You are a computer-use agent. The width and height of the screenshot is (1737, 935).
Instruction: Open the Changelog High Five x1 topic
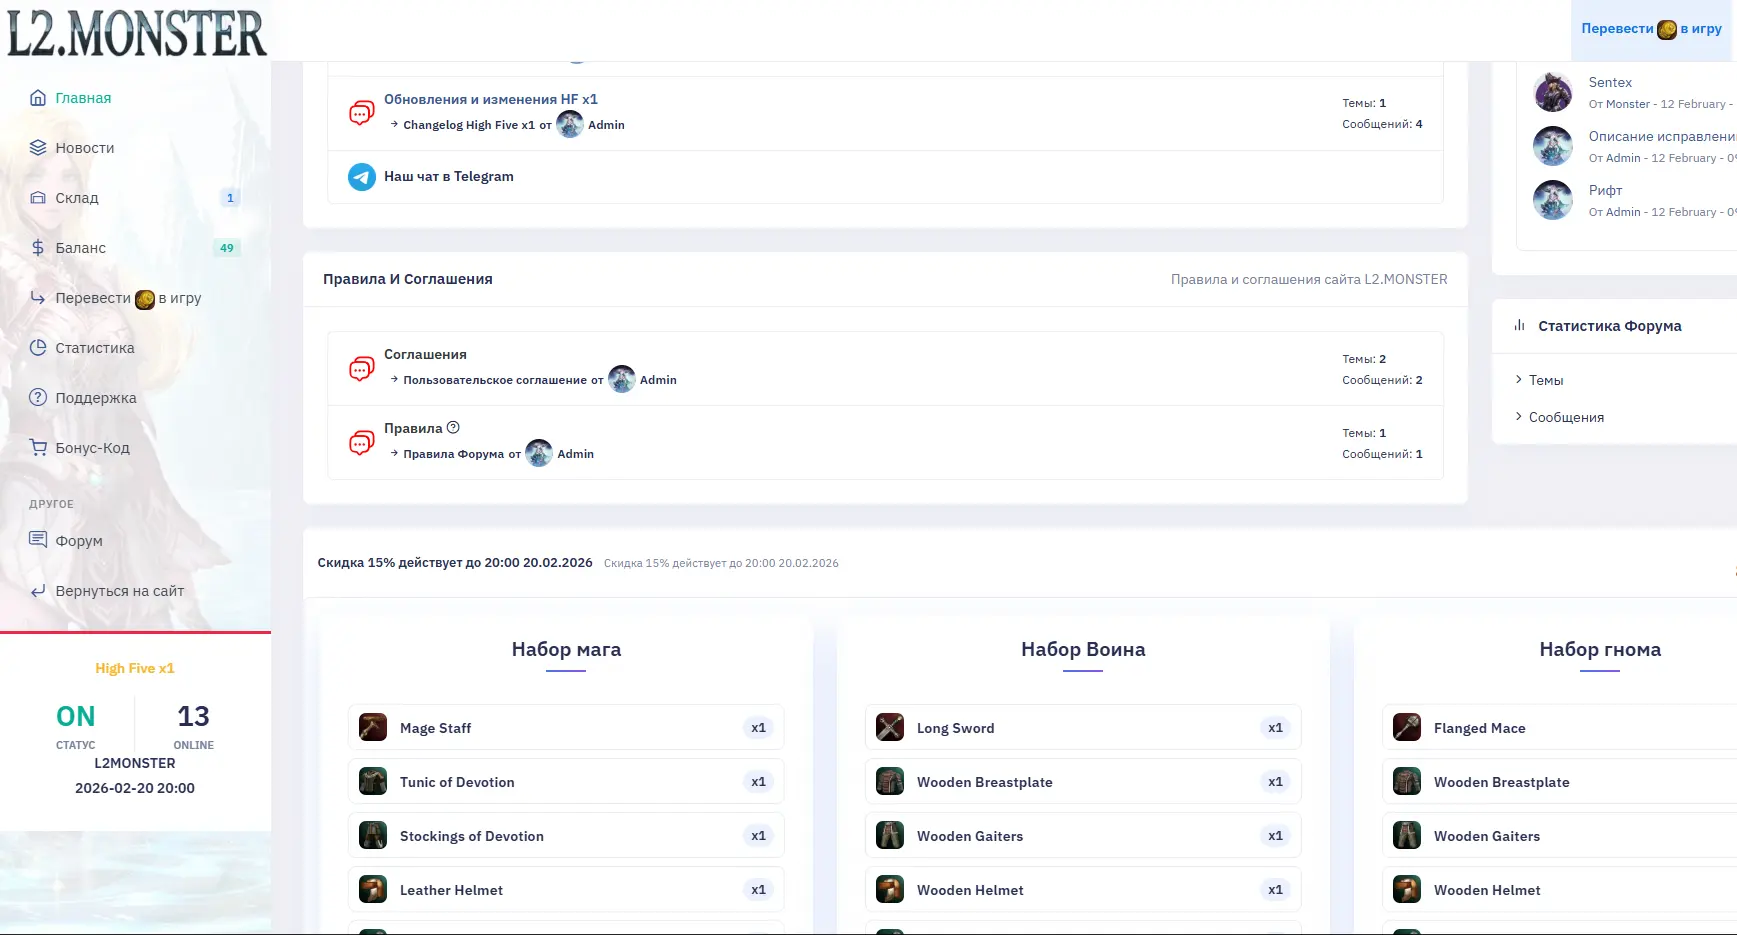pos(468,125)
